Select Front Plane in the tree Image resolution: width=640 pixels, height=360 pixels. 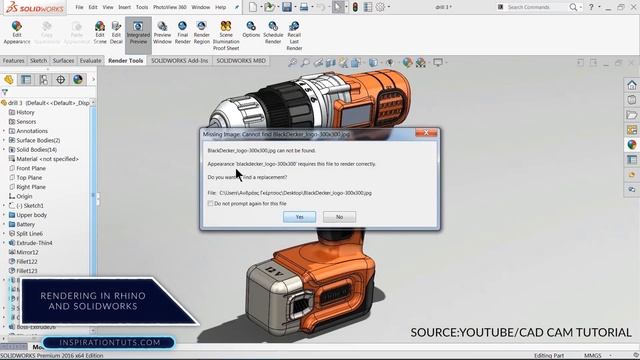click(x=27, y=169)
